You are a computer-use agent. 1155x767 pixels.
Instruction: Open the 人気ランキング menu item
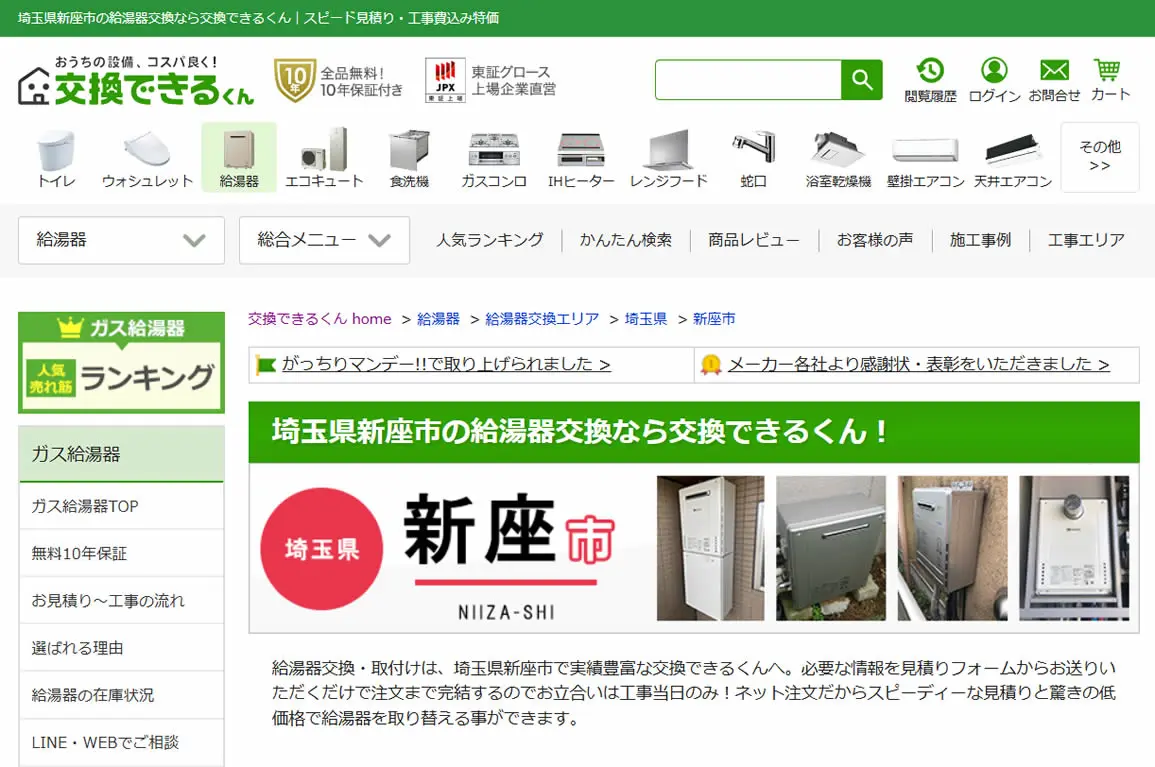pyautogui.click(x=490, y=240)
